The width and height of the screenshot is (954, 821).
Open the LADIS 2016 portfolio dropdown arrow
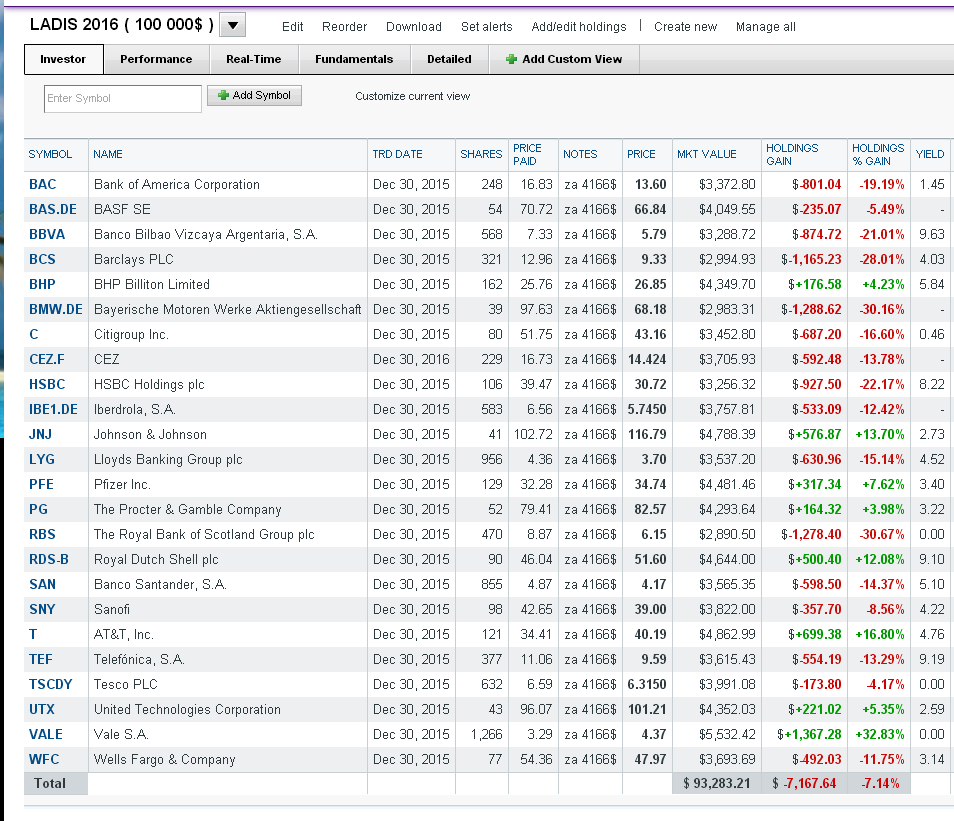(232, 26)
